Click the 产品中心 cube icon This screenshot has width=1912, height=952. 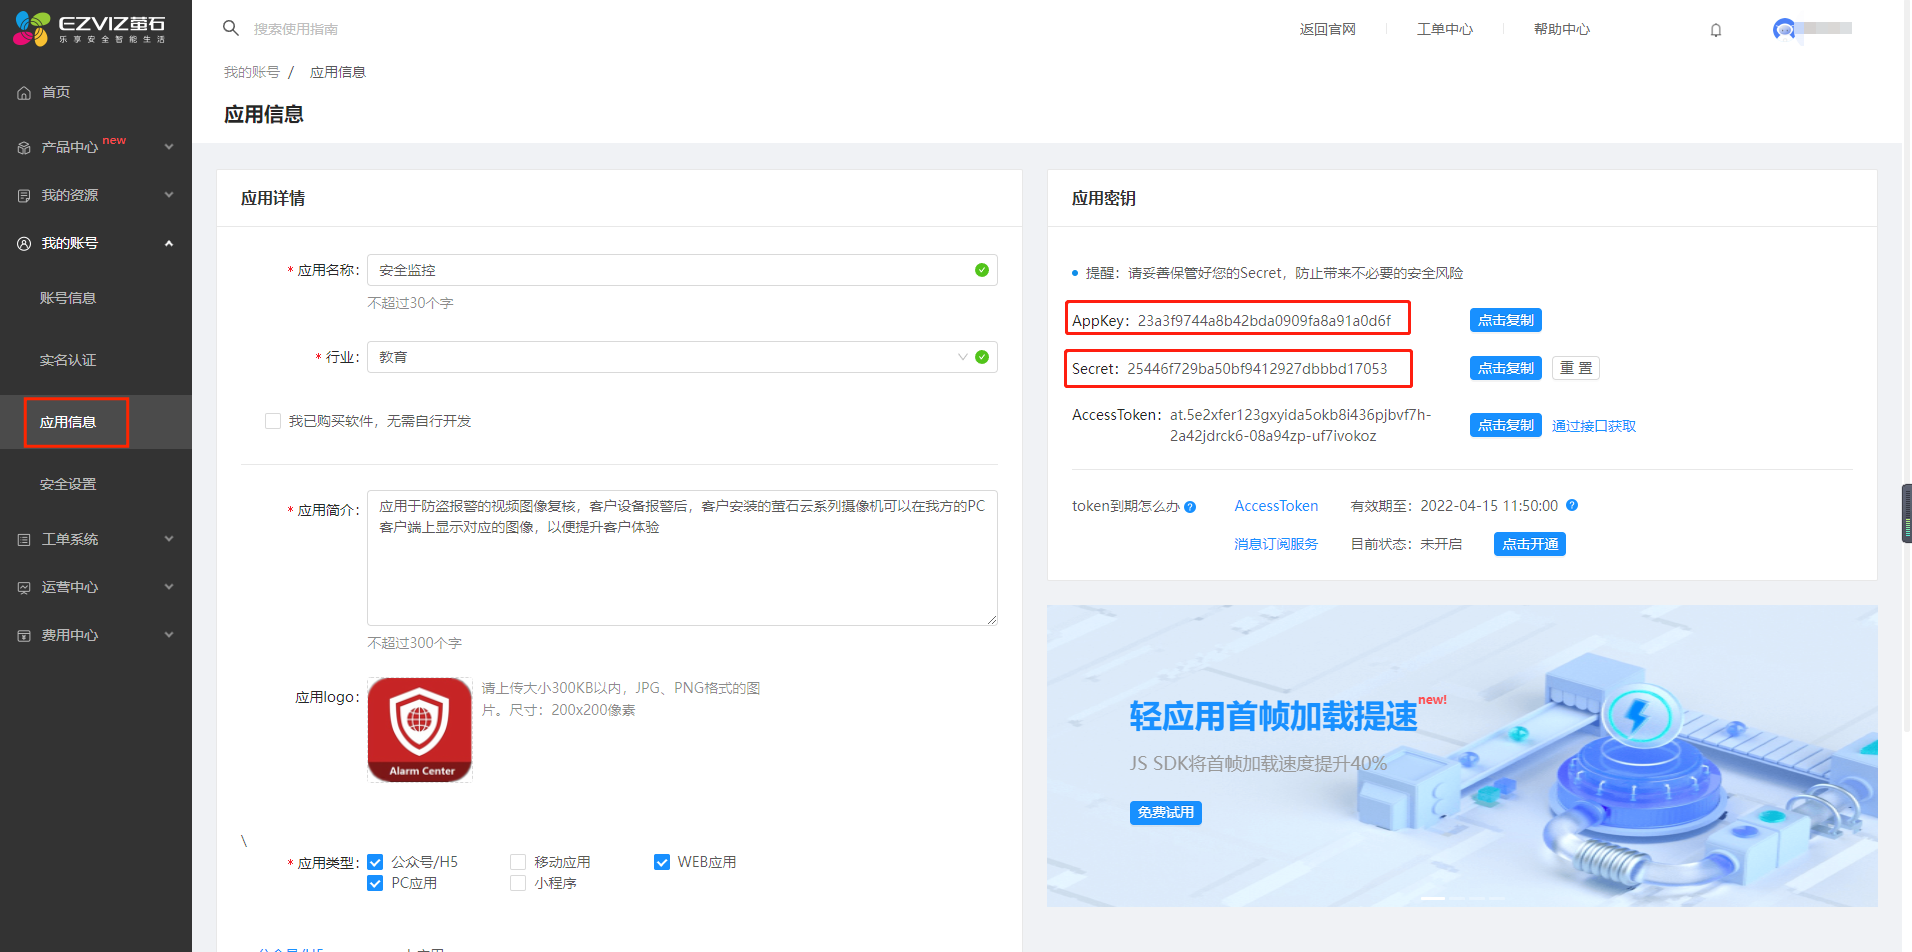(24, 148)
